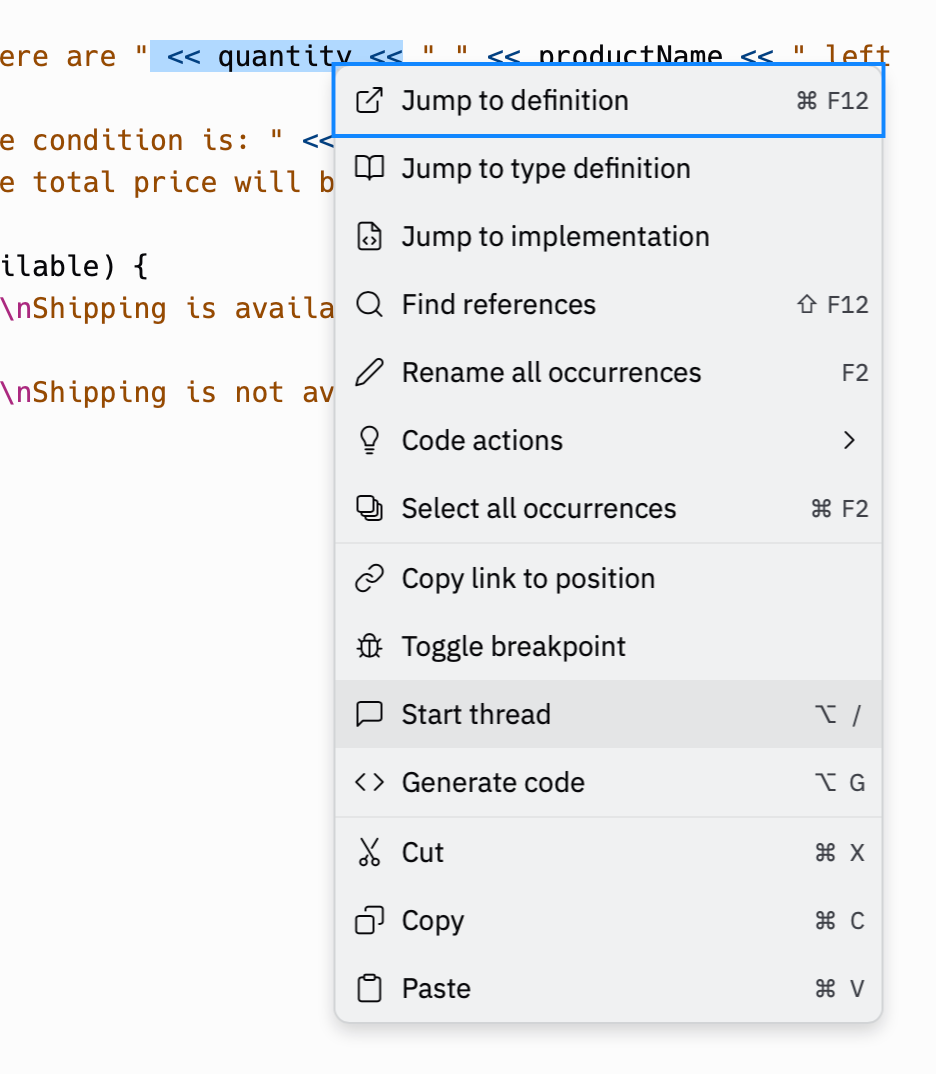Screen dimensions: 936x1074
Task: Click the productName identifier in the code
Action: point(630,53)
